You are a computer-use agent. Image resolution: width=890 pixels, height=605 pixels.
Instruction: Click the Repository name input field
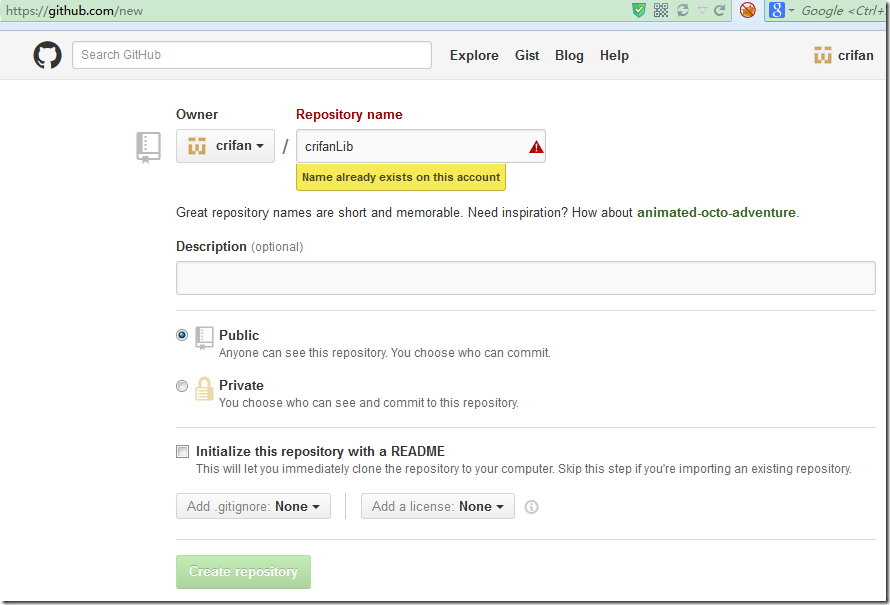click(x=421, y=146)
